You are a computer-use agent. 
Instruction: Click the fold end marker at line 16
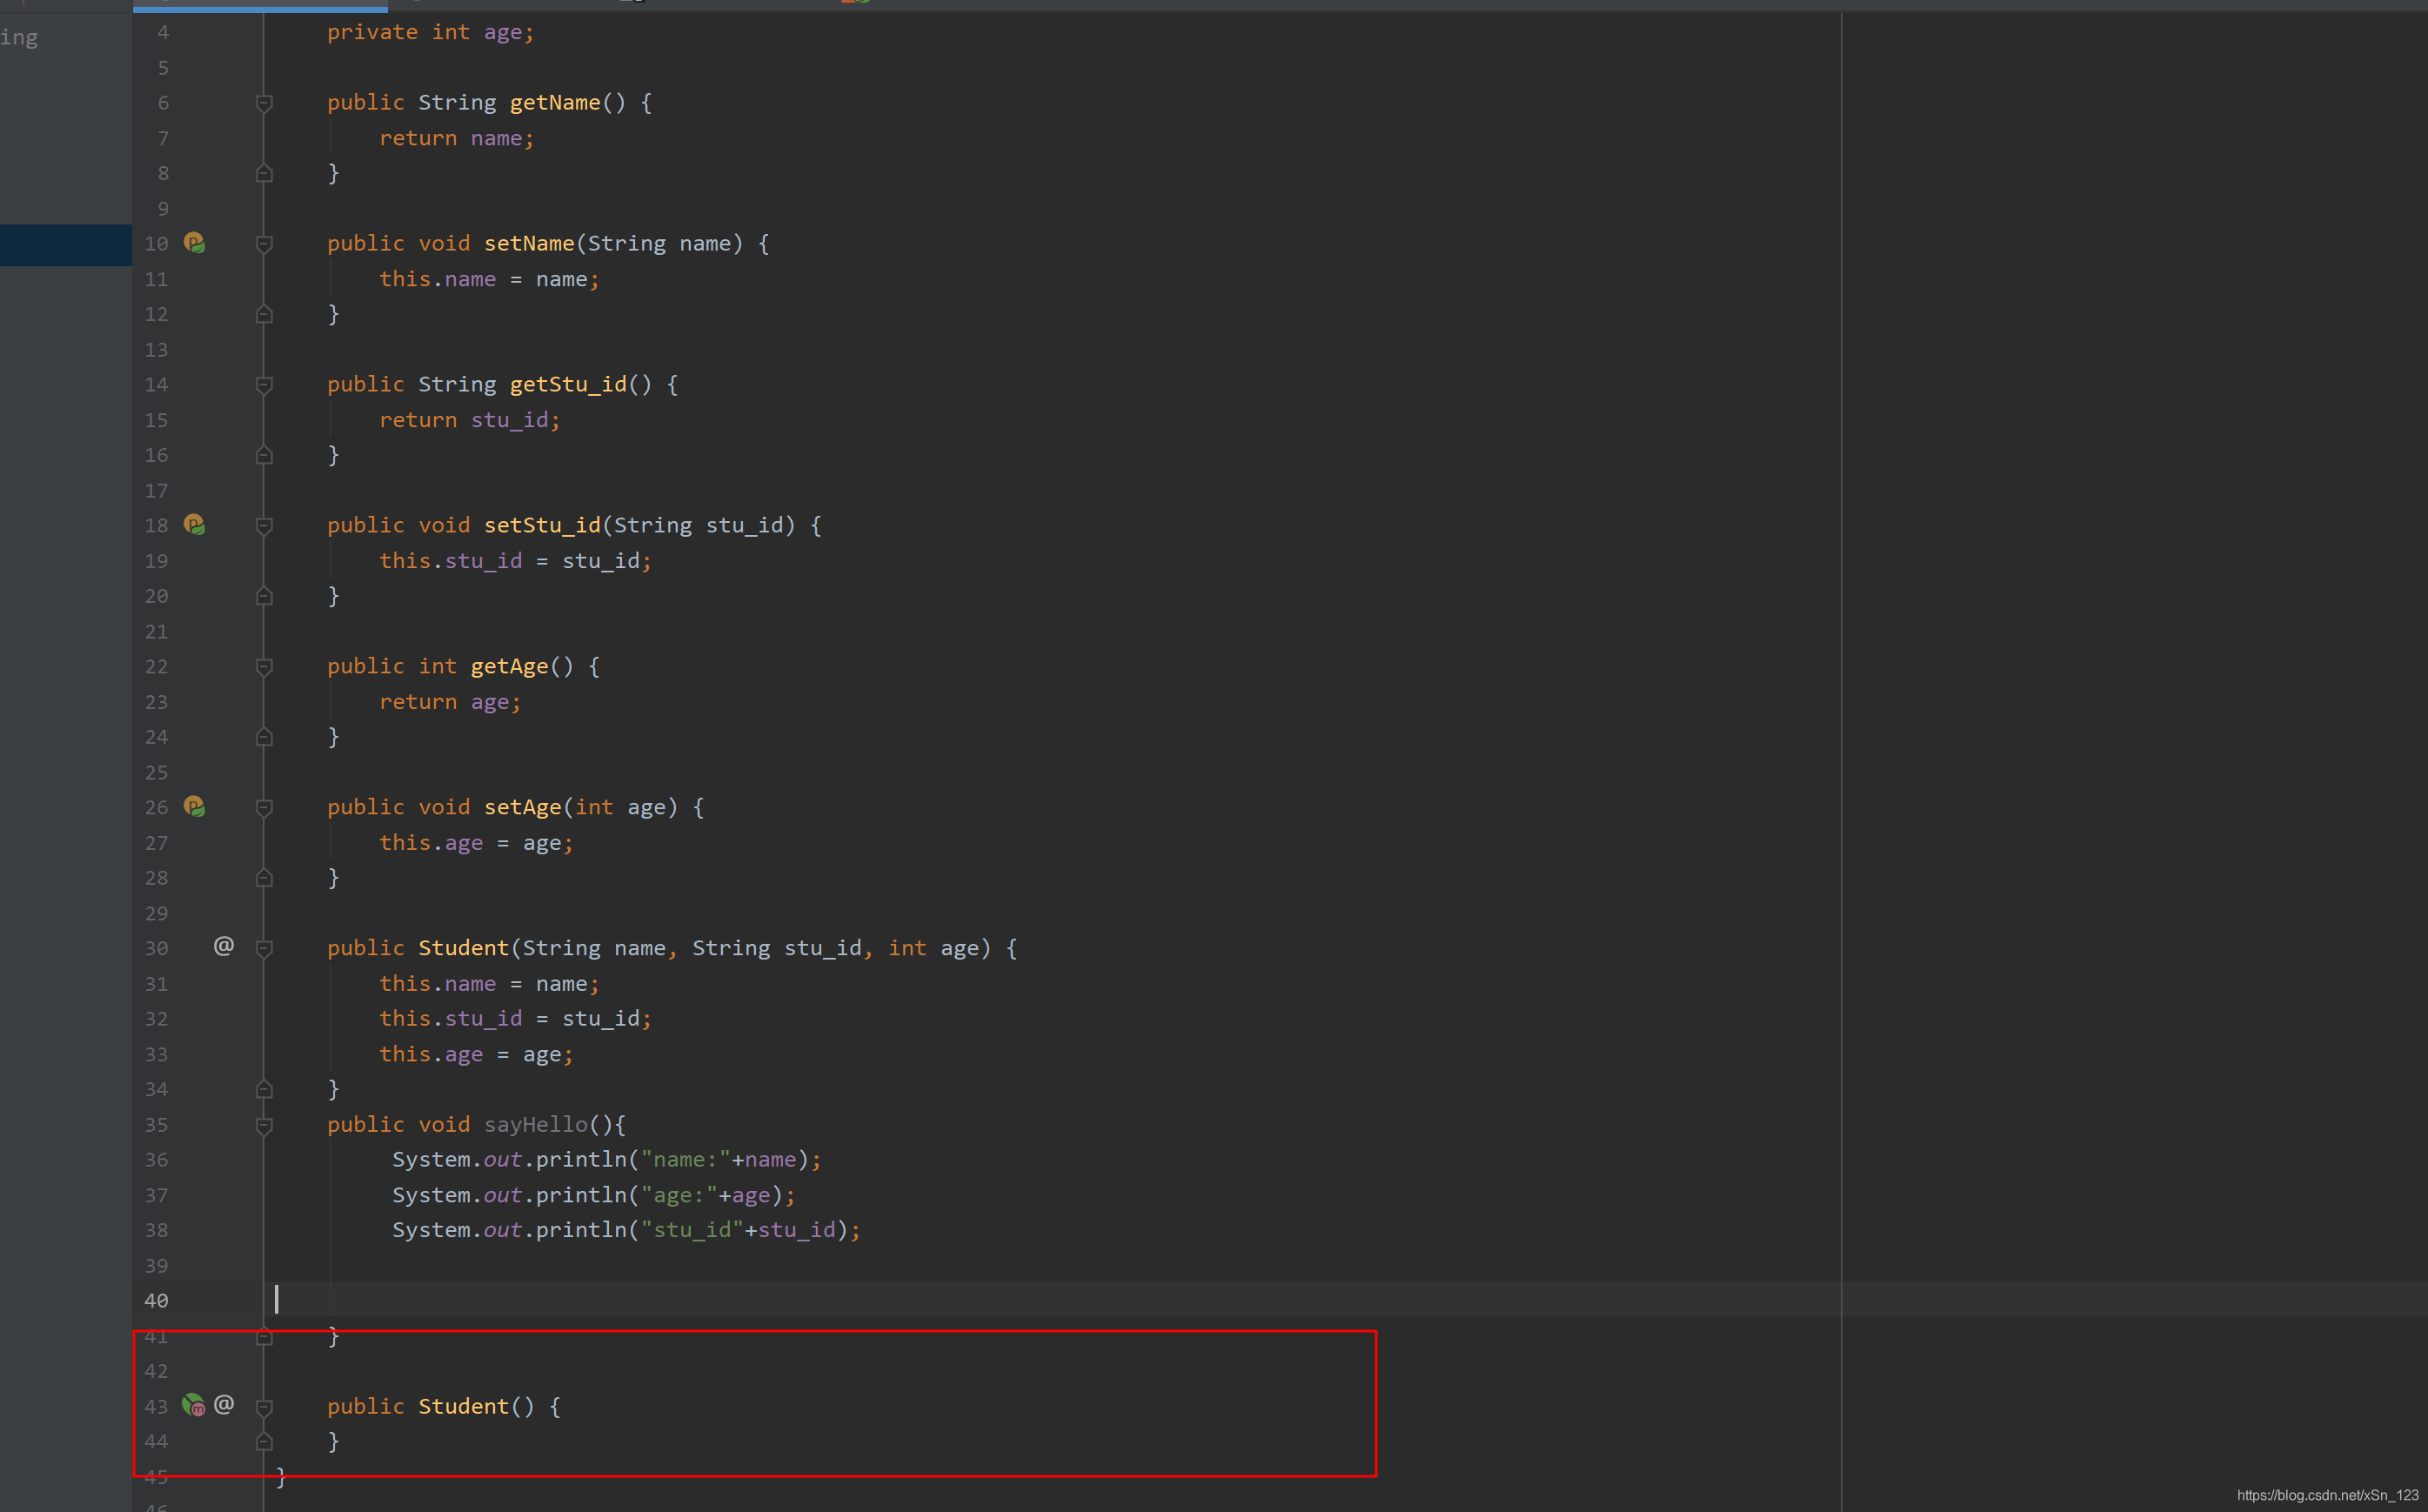coord(264,455)
